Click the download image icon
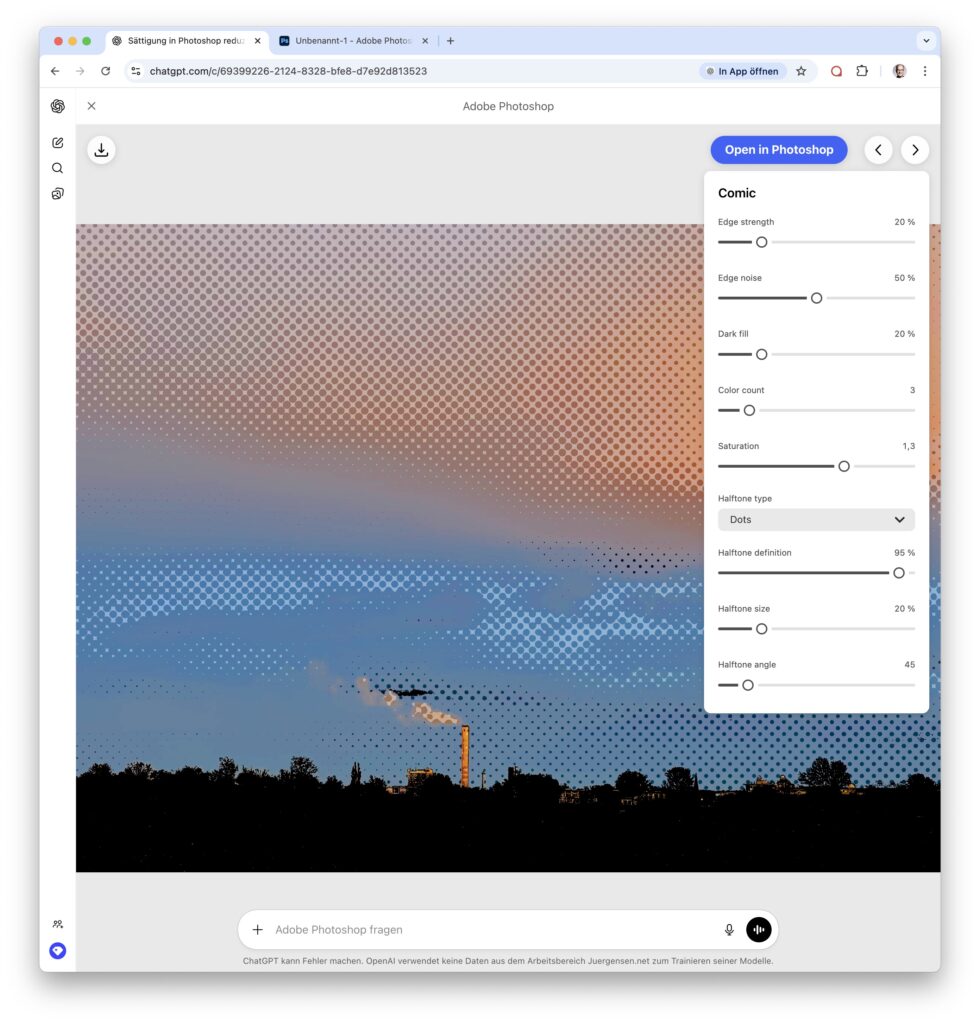980x1024 pixels. point(101,150)
